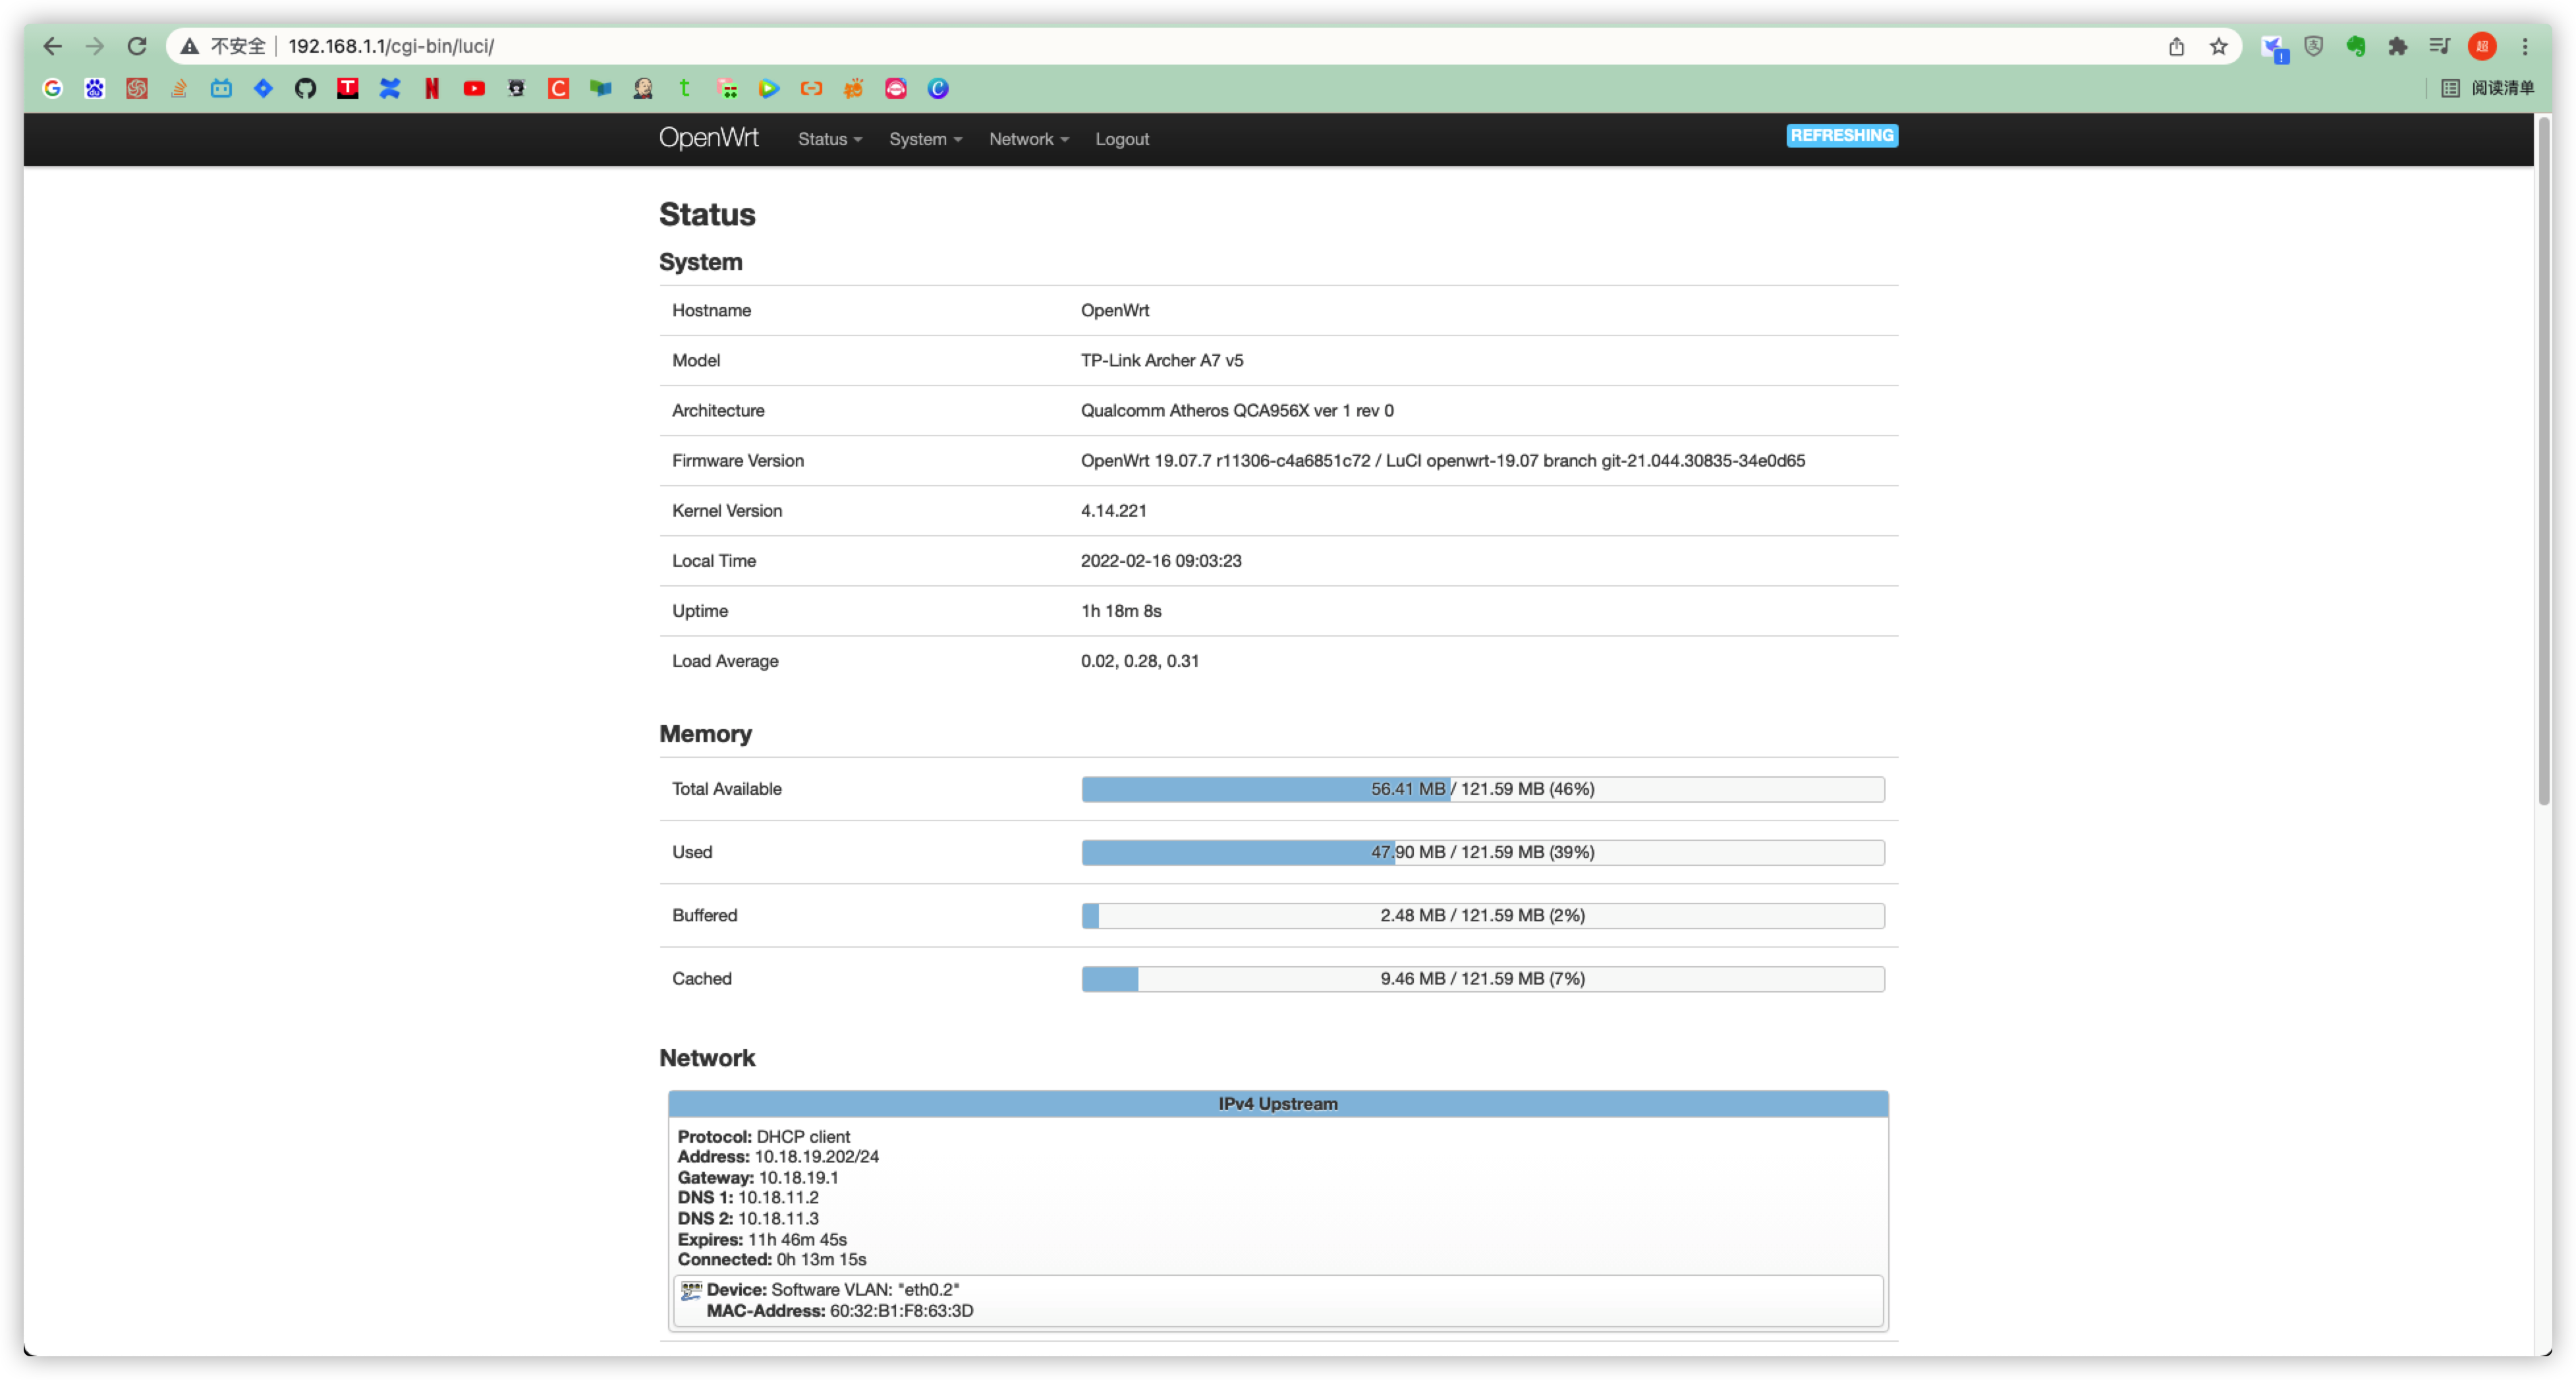Screen dimensions: 2576x1380
Task: Select the DNS 1 value 10.18.11.2
Action: (x=778, y=1198)
